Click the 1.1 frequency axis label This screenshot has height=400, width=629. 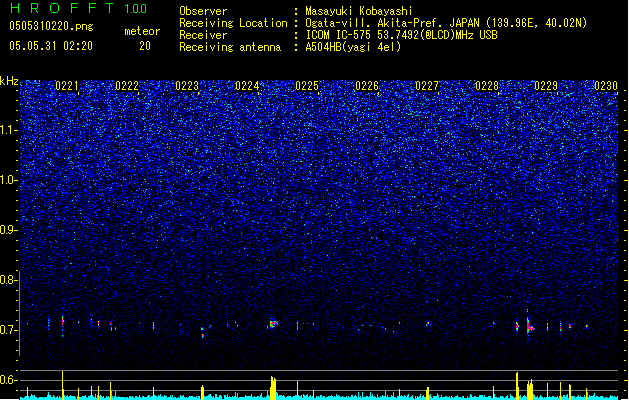click(x=9, y=130)
